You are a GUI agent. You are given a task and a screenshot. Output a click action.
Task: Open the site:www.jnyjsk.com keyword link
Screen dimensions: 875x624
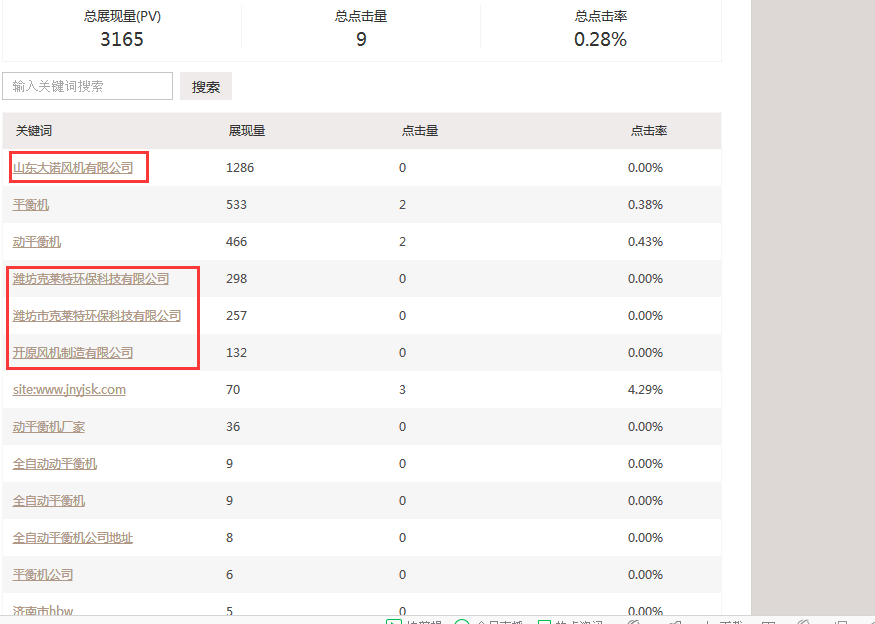coord(69,390)
